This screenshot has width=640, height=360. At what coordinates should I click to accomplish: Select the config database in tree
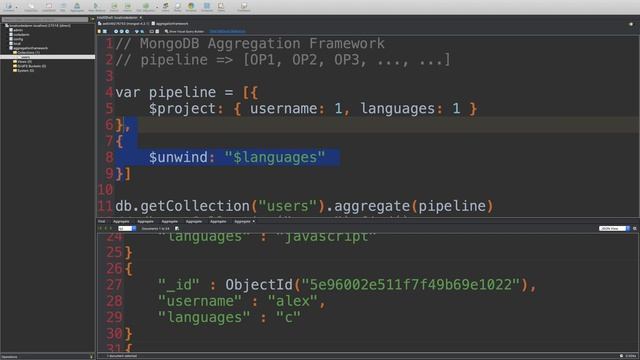[x=16, y=39]
